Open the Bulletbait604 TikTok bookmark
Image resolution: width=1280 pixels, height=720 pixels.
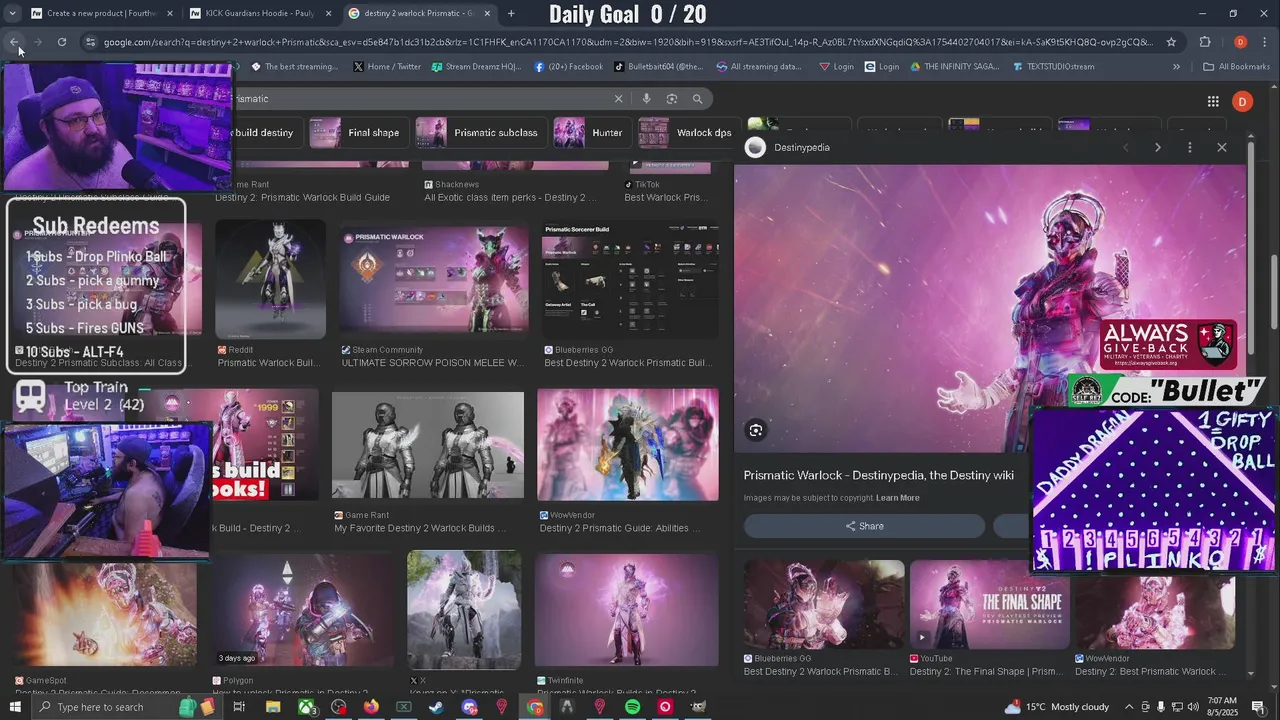tap(658, 67)
